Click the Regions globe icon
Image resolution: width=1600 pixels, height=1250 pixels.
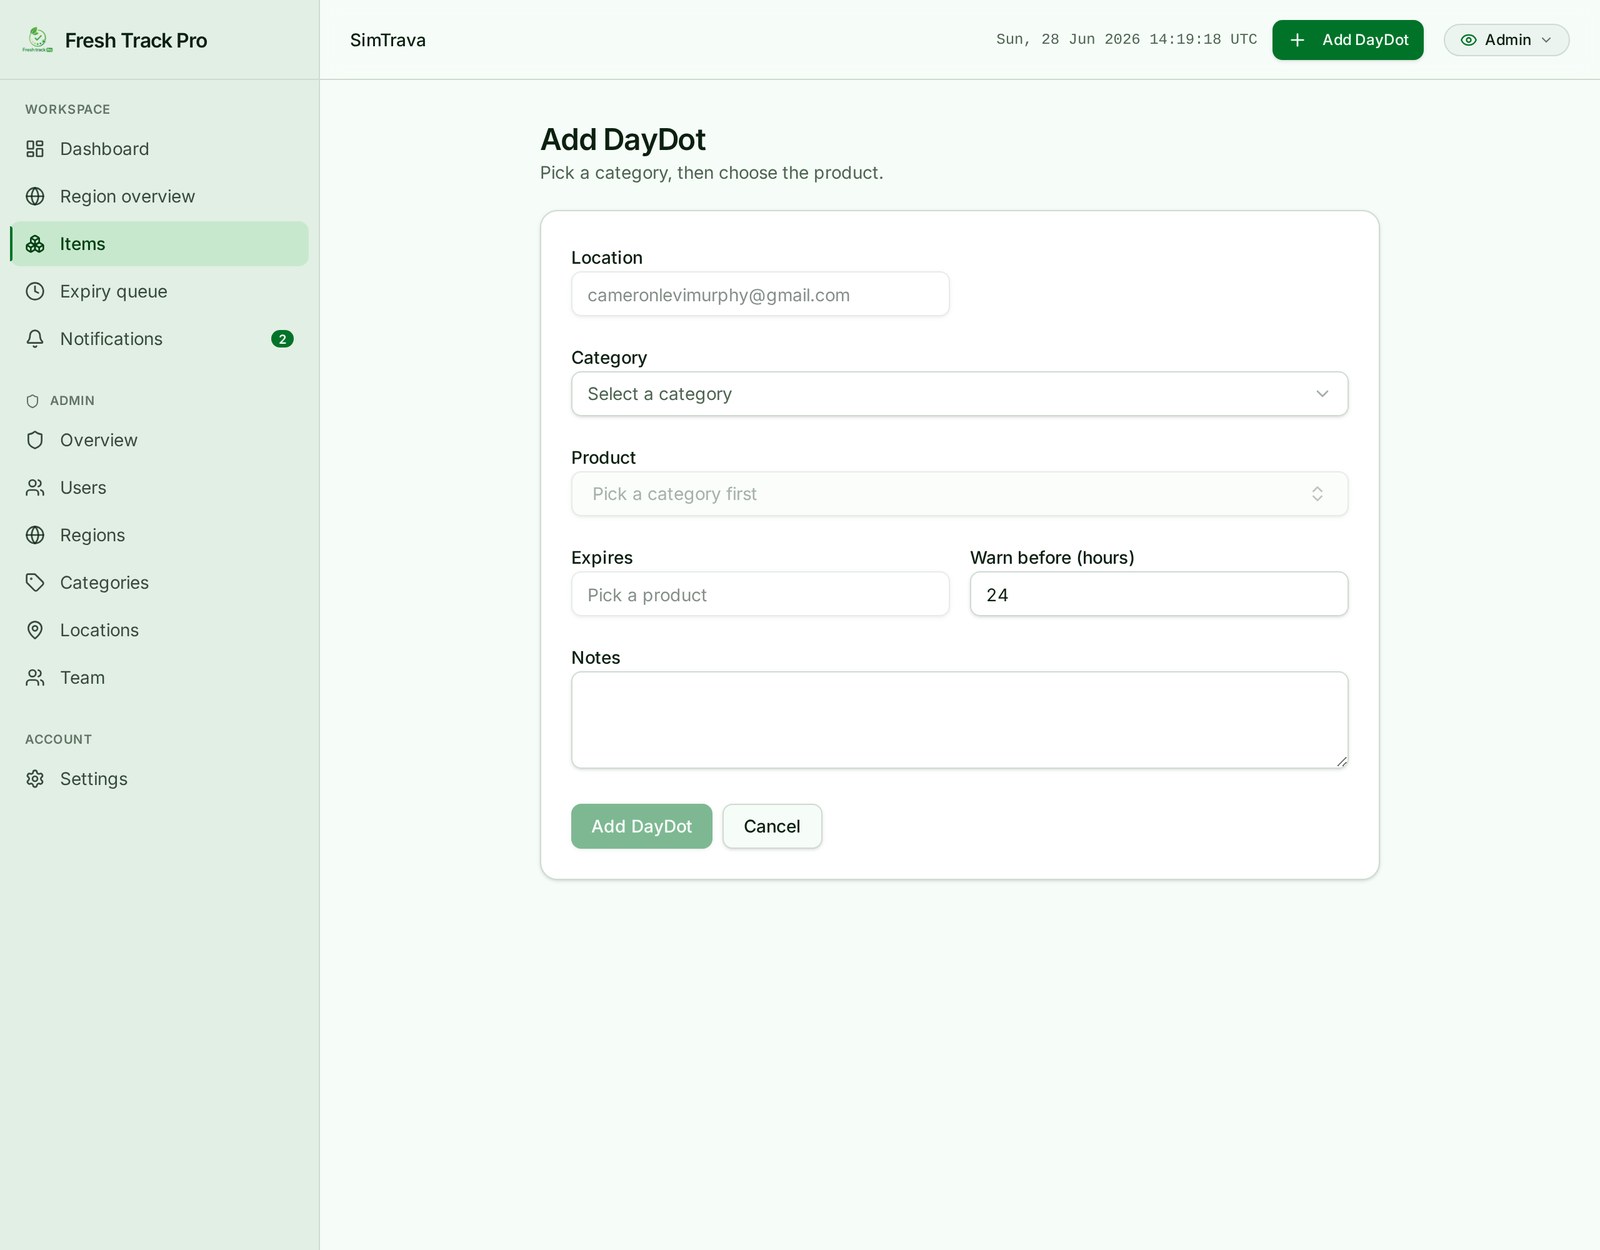(35, 535)
